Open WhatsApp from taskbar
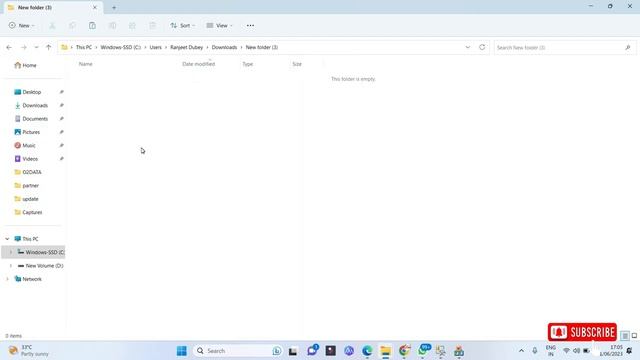This screenshot has width=640, height=360. click(x=423, y=351)
